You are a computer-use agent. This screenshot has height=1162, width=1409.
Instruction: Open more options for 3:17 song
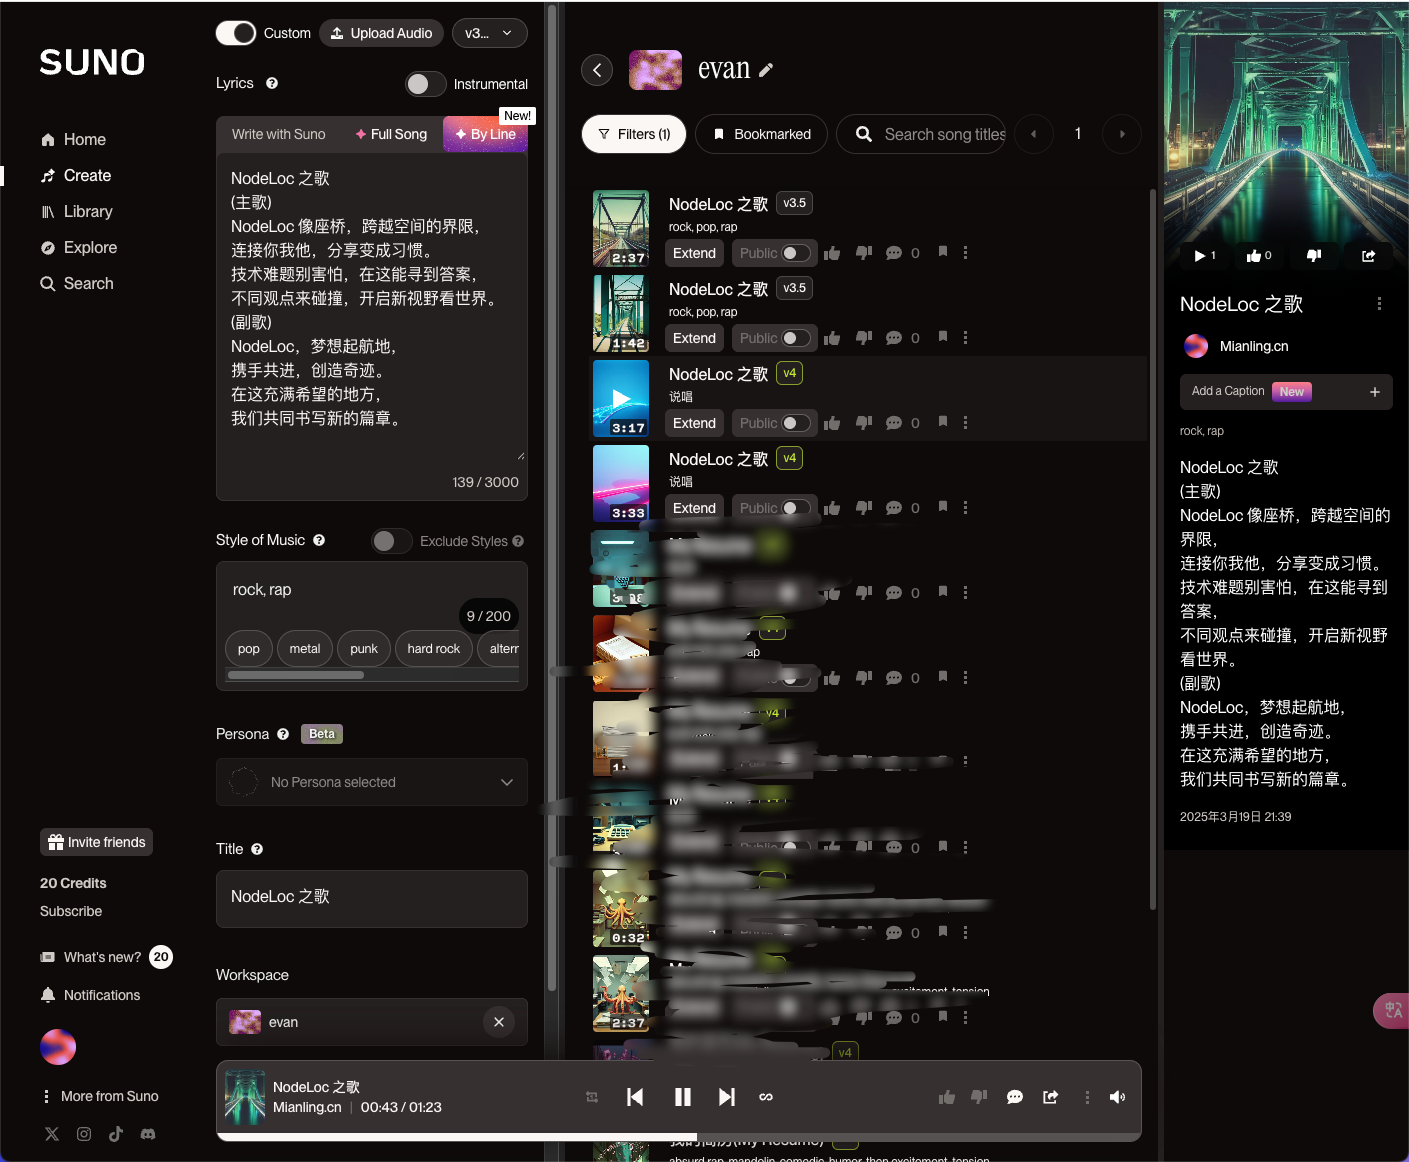[x=965, y=423]
